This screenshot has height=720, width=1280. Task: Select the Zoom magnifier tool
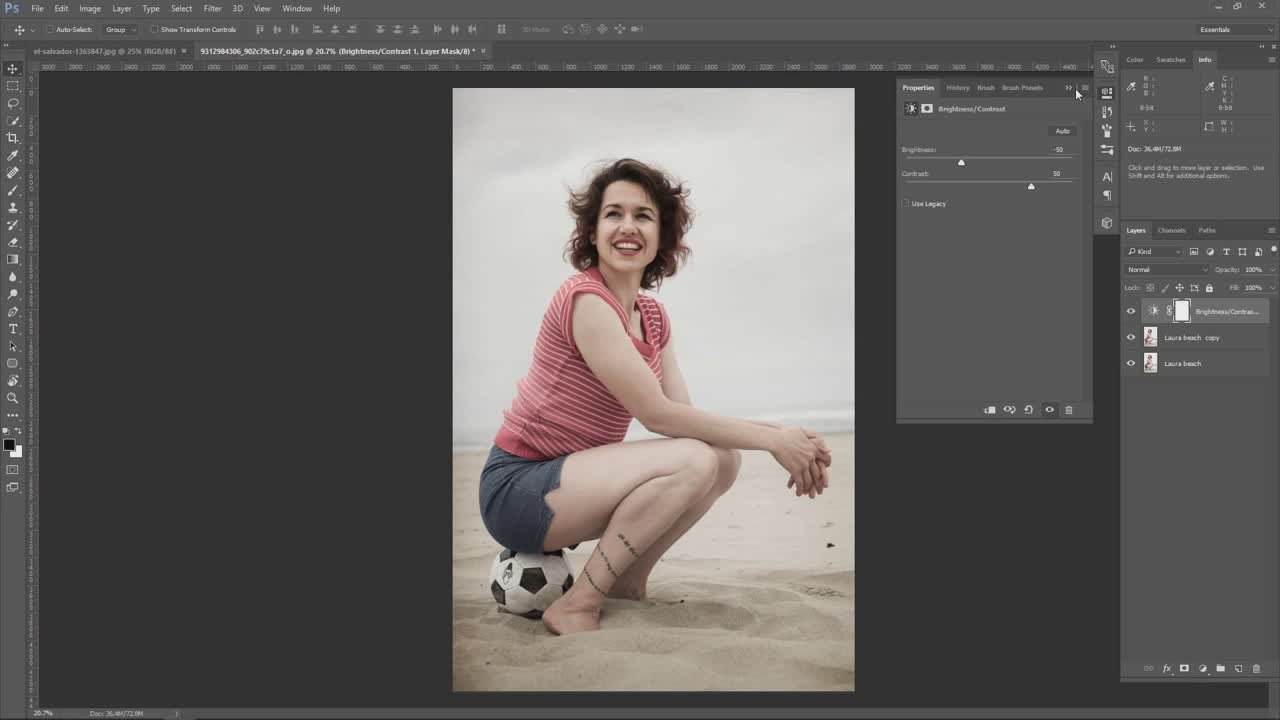click(x=13, y=398)
